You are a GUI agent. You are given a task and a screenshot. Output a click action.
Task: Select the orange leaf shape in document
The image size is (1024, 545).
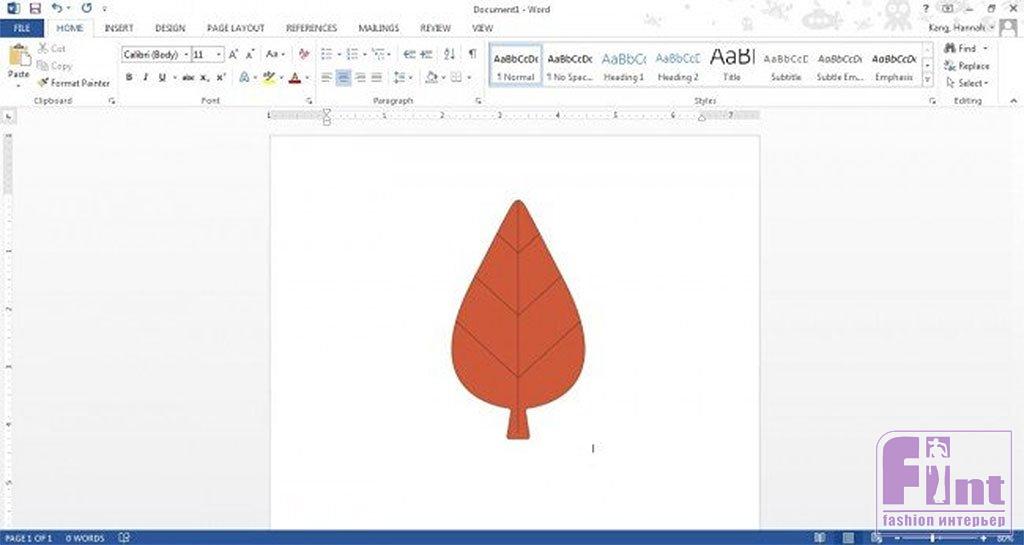pos(517,320)
